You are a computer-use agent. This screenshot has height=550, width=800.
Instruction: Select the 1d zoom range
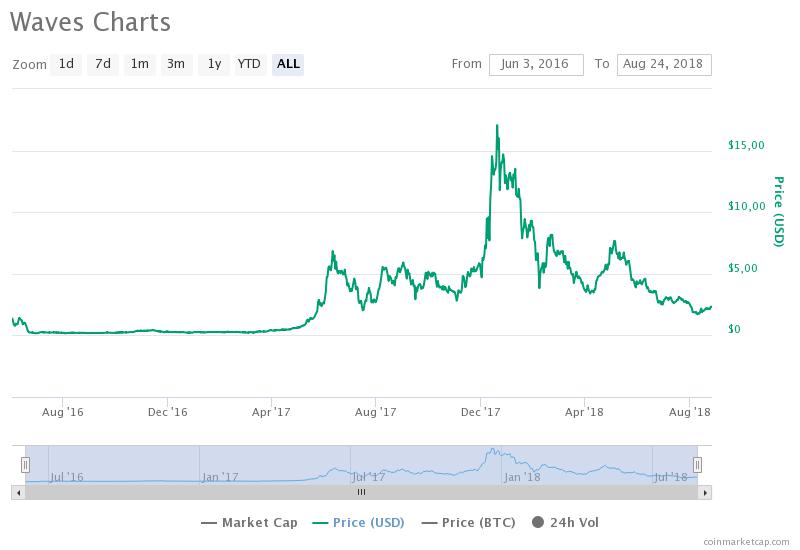point(66,64)
